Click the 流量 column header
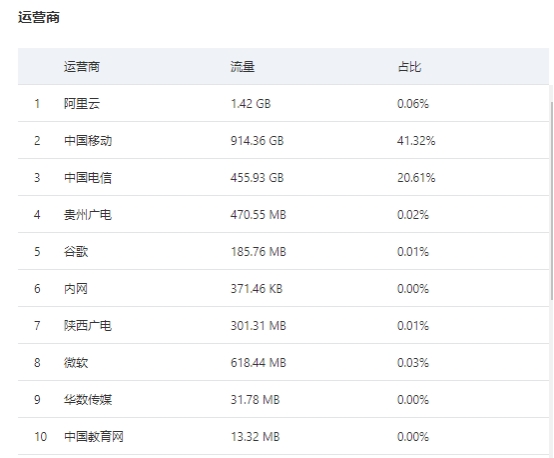The width and height of the screenshot is (554, 458). tap(242, 67)
